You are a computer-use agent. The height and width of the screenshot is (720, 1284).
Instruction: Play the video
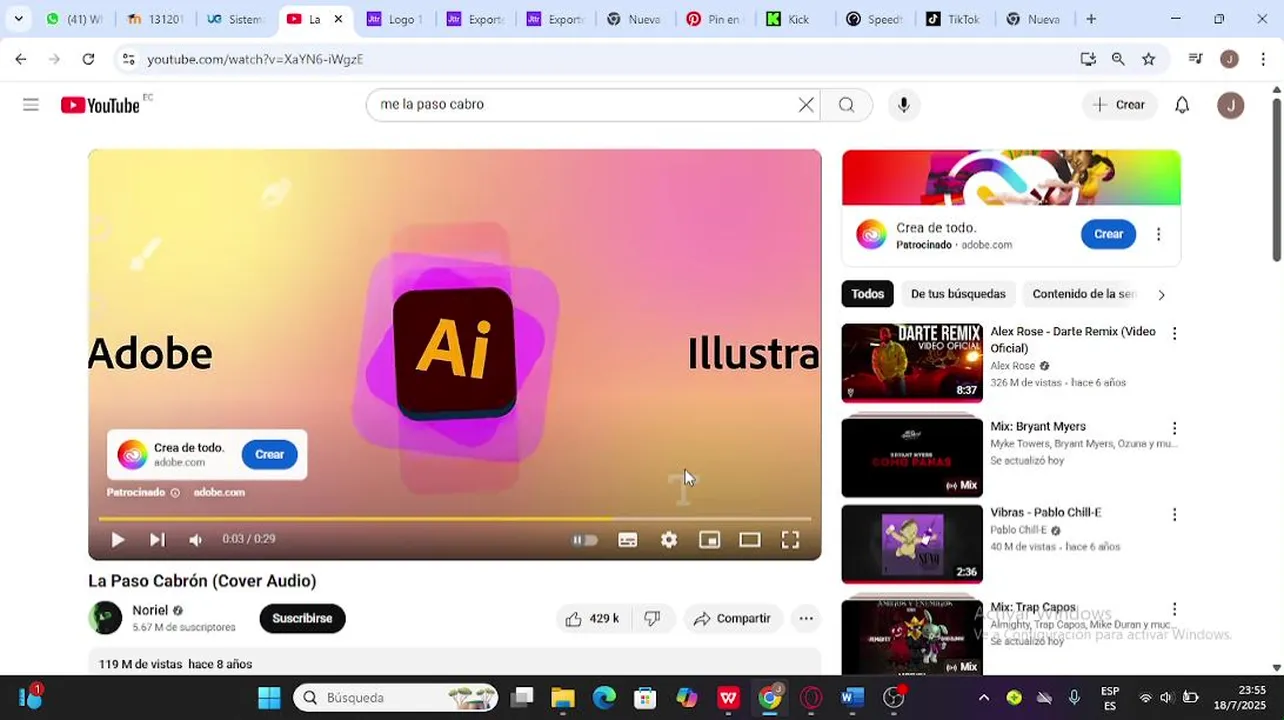click(x=117, y=540)
